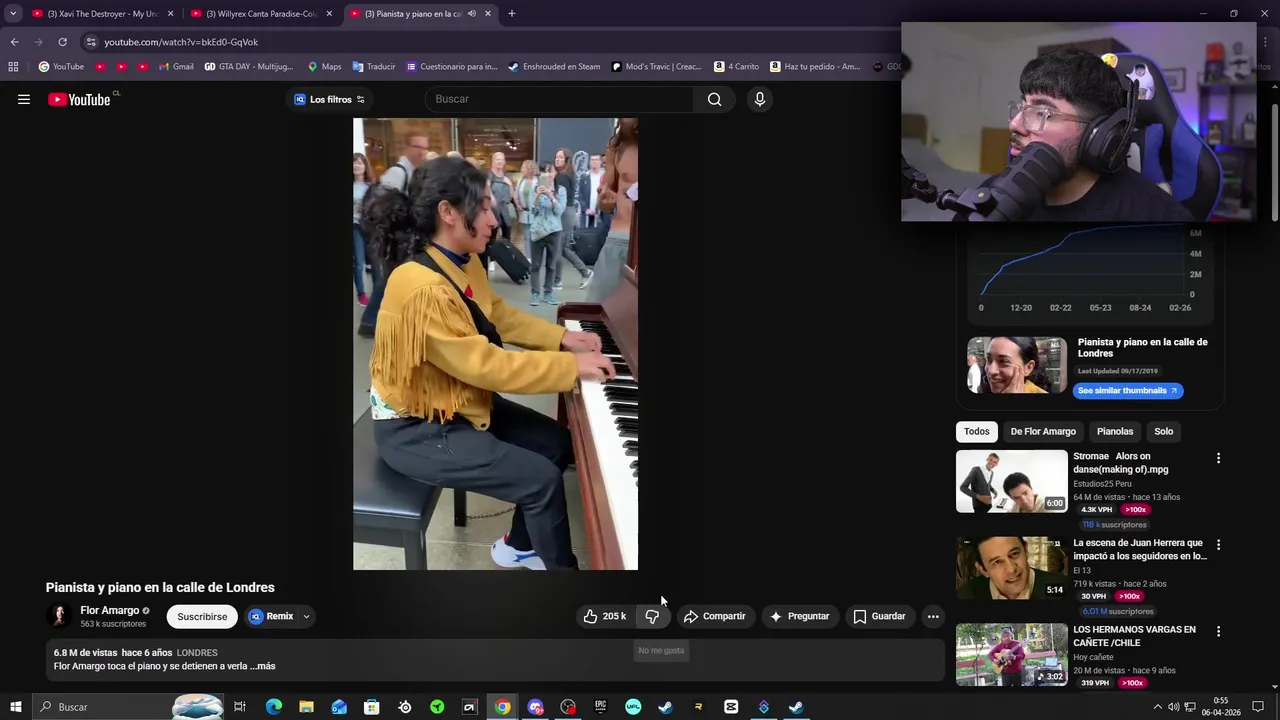Select the Solo filter chip
Viewport: 1280px width, 720px height.
1164,431
